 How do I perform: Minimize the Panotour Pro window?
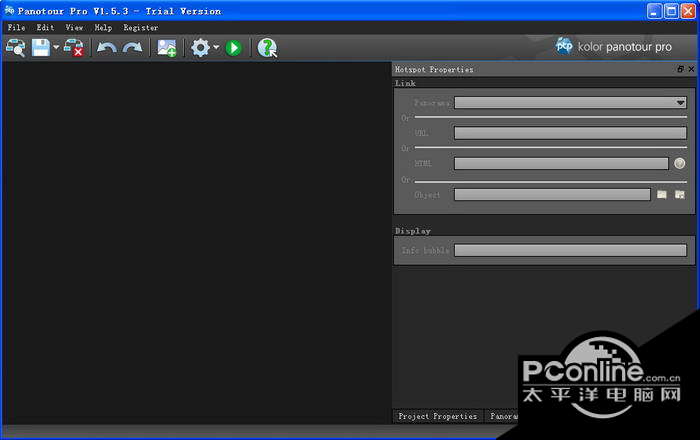point(654,11)
